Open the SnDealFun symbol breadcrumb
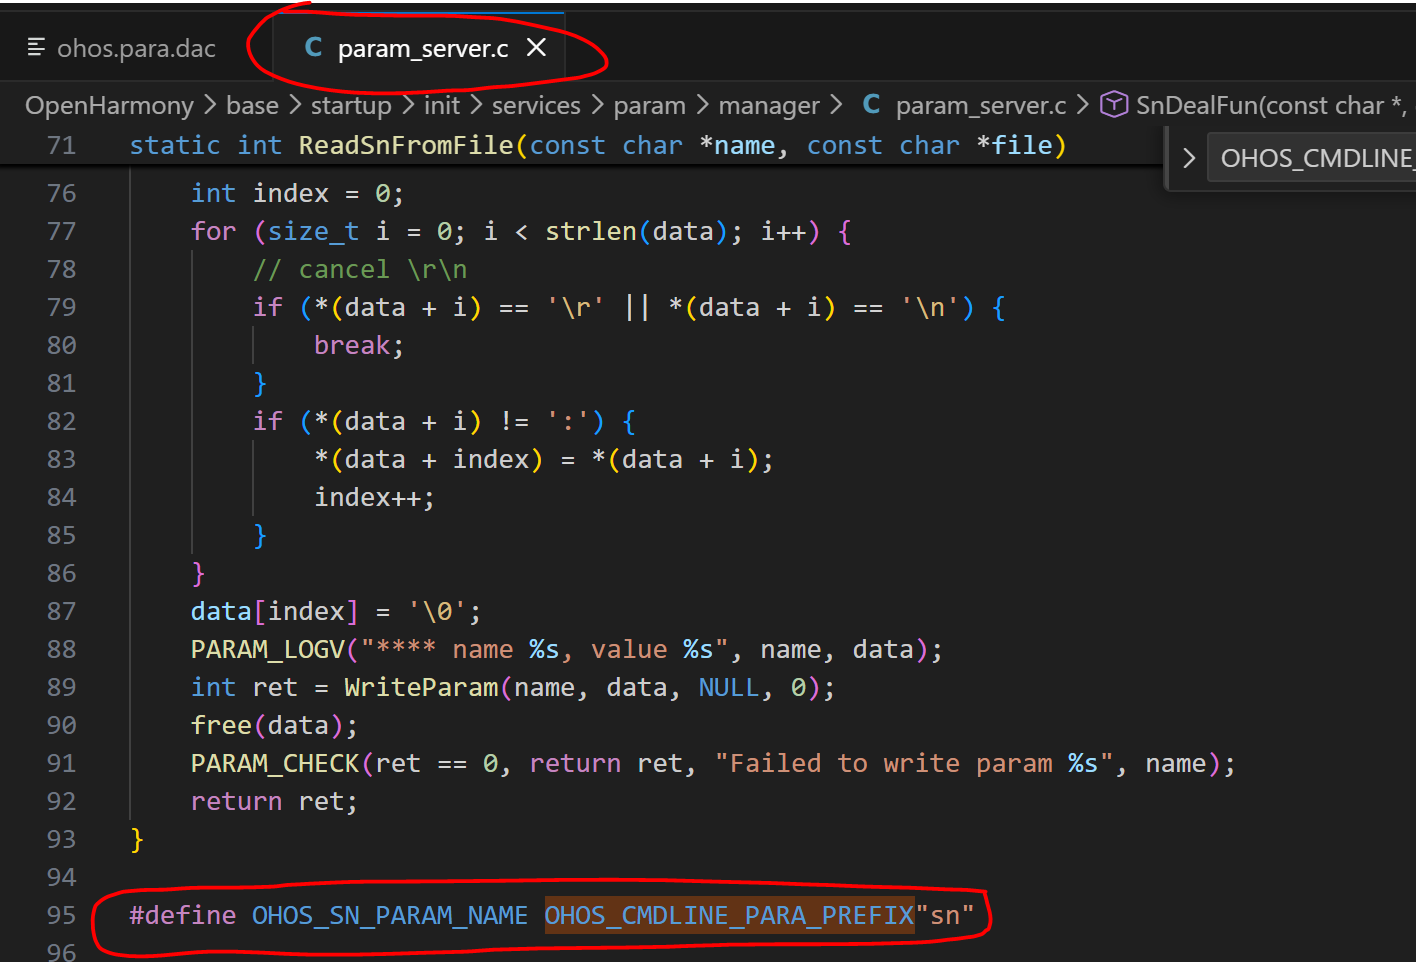 click(1260, 105)
